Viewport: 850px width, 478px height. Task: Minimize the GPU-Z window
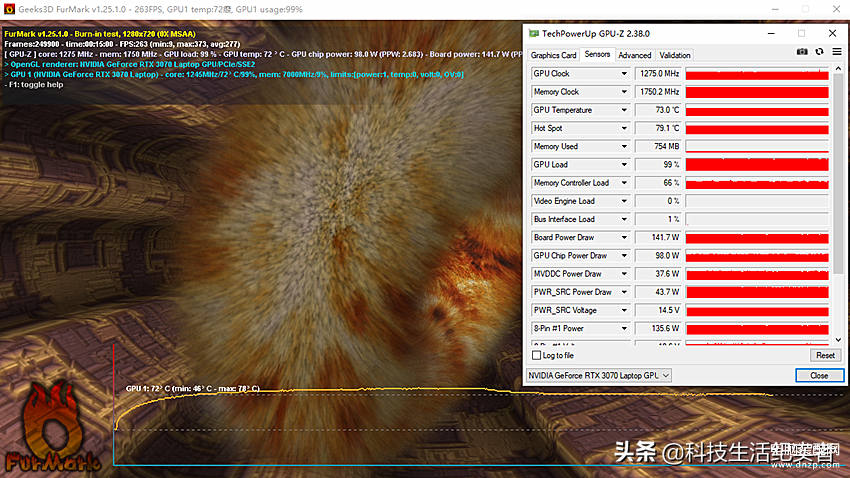[x=771, y=34]
